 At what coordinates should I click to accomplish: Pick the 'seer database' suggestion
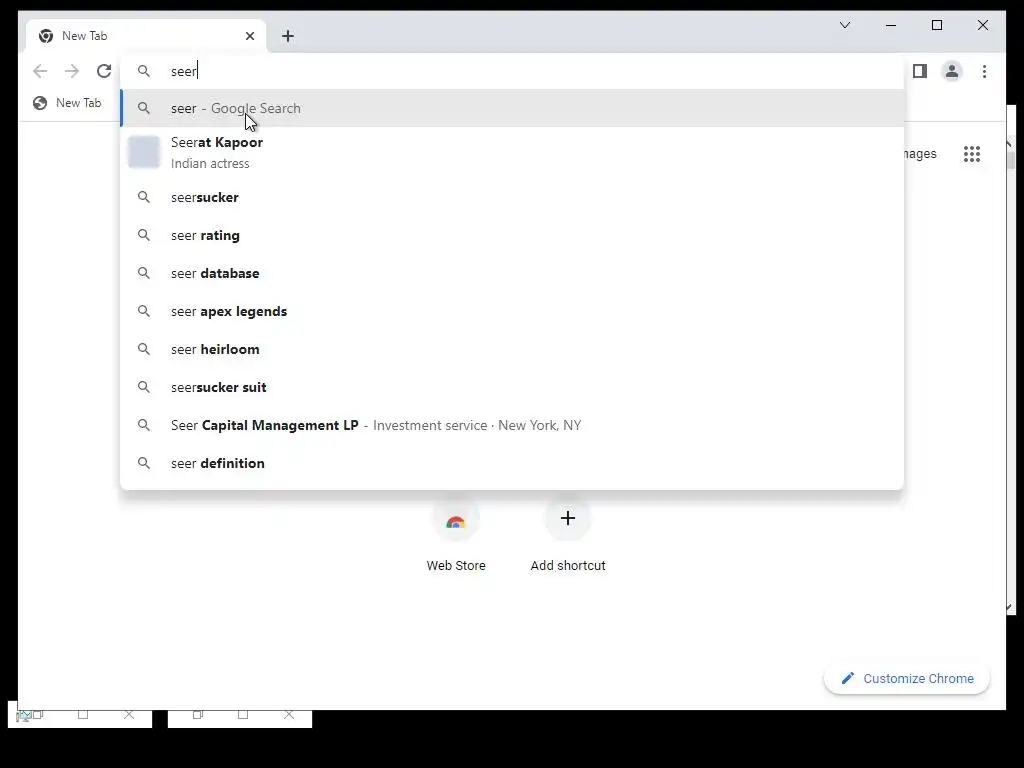coord(512,273)
